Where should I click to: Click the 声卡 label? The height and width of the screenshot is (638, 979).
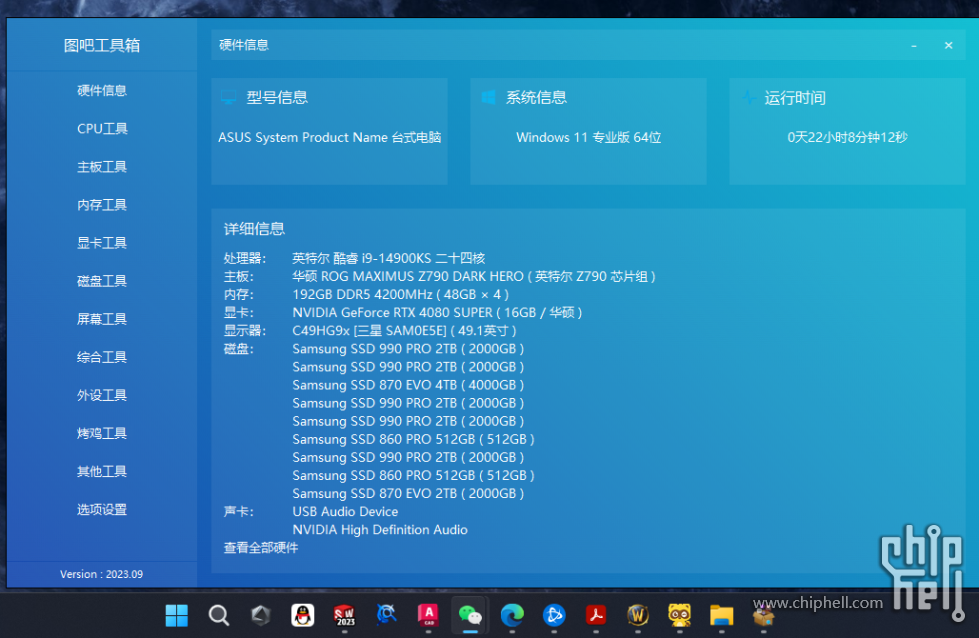coord(239,512)
